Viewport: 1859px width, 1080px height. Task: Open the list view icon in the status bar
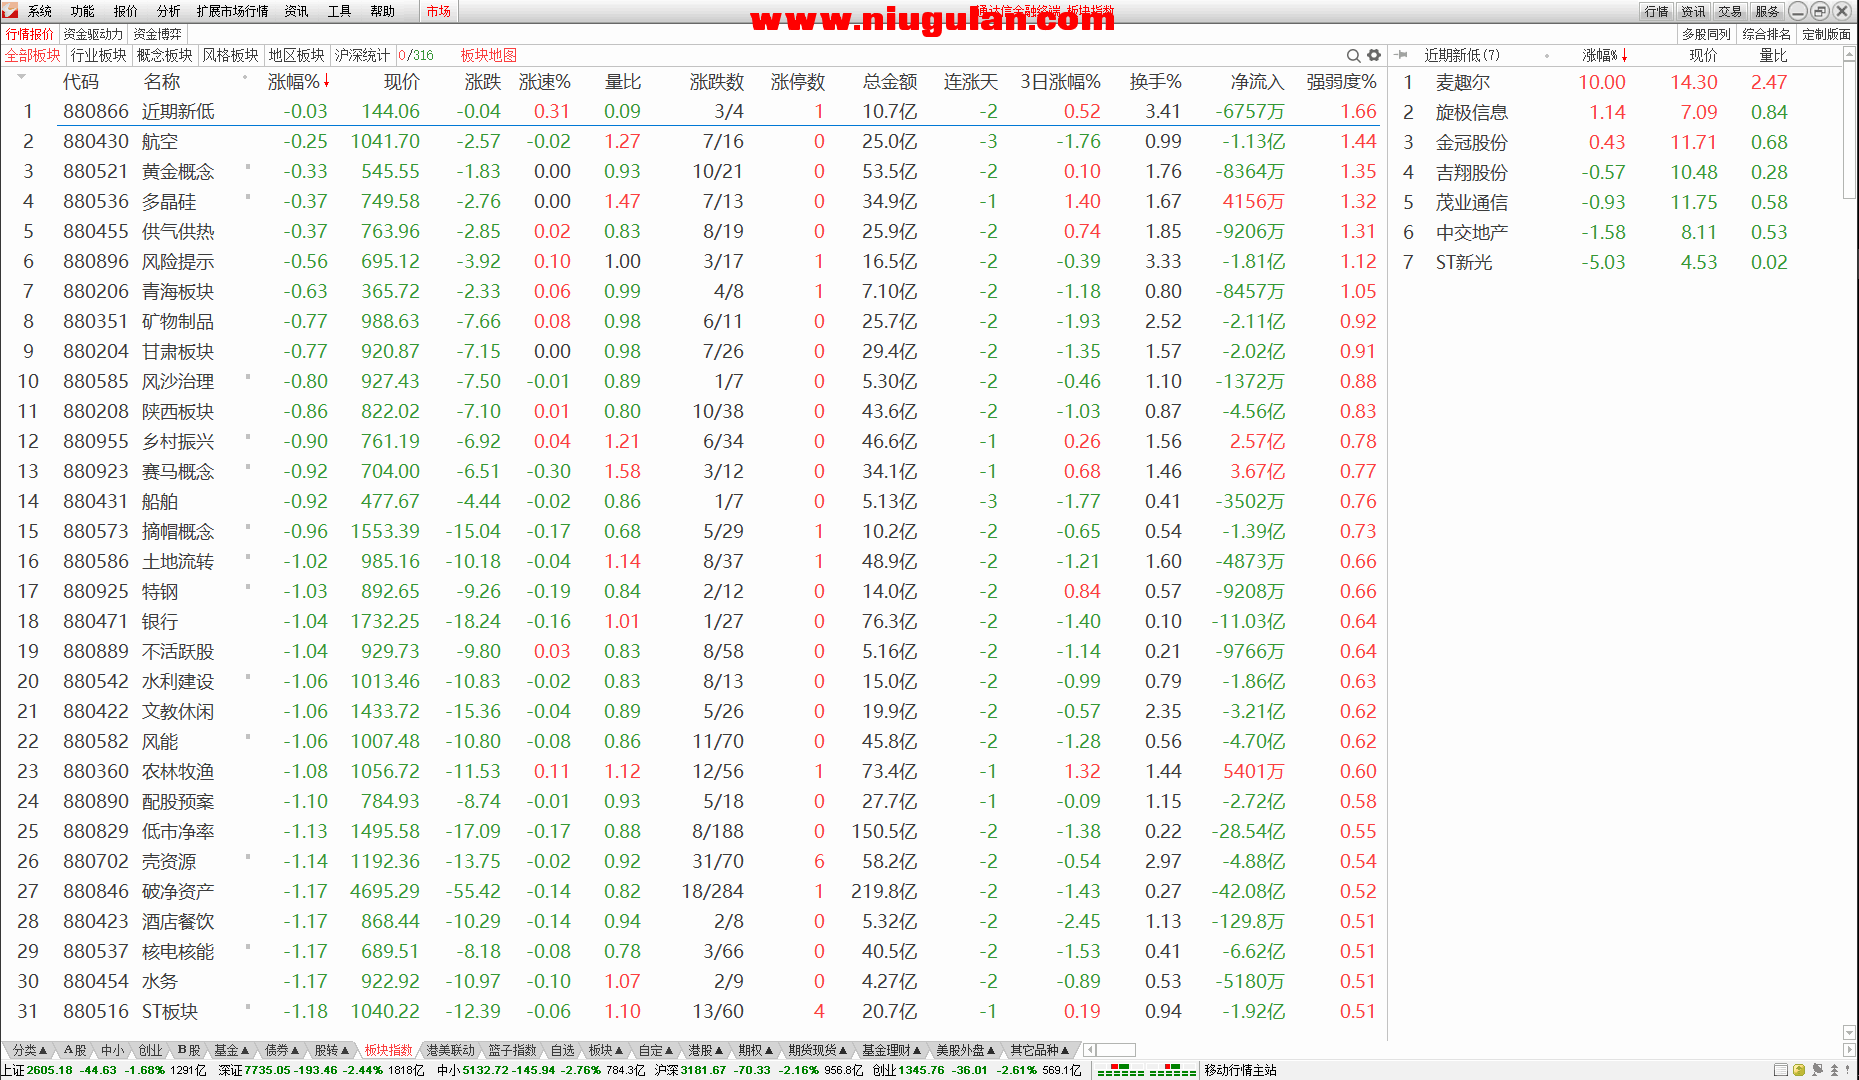click(x=1781, y=1070)
